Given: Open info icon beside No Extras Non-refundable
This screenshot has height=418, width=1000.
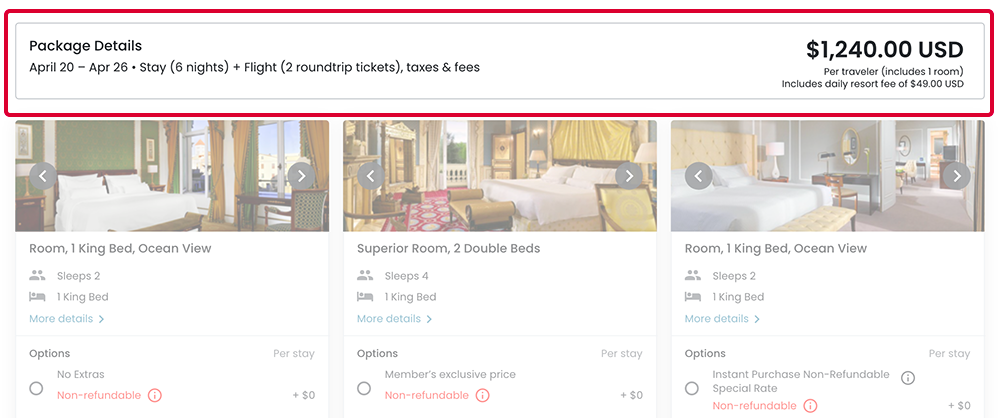Looking at the screenshot, I should tap(155, 396).
